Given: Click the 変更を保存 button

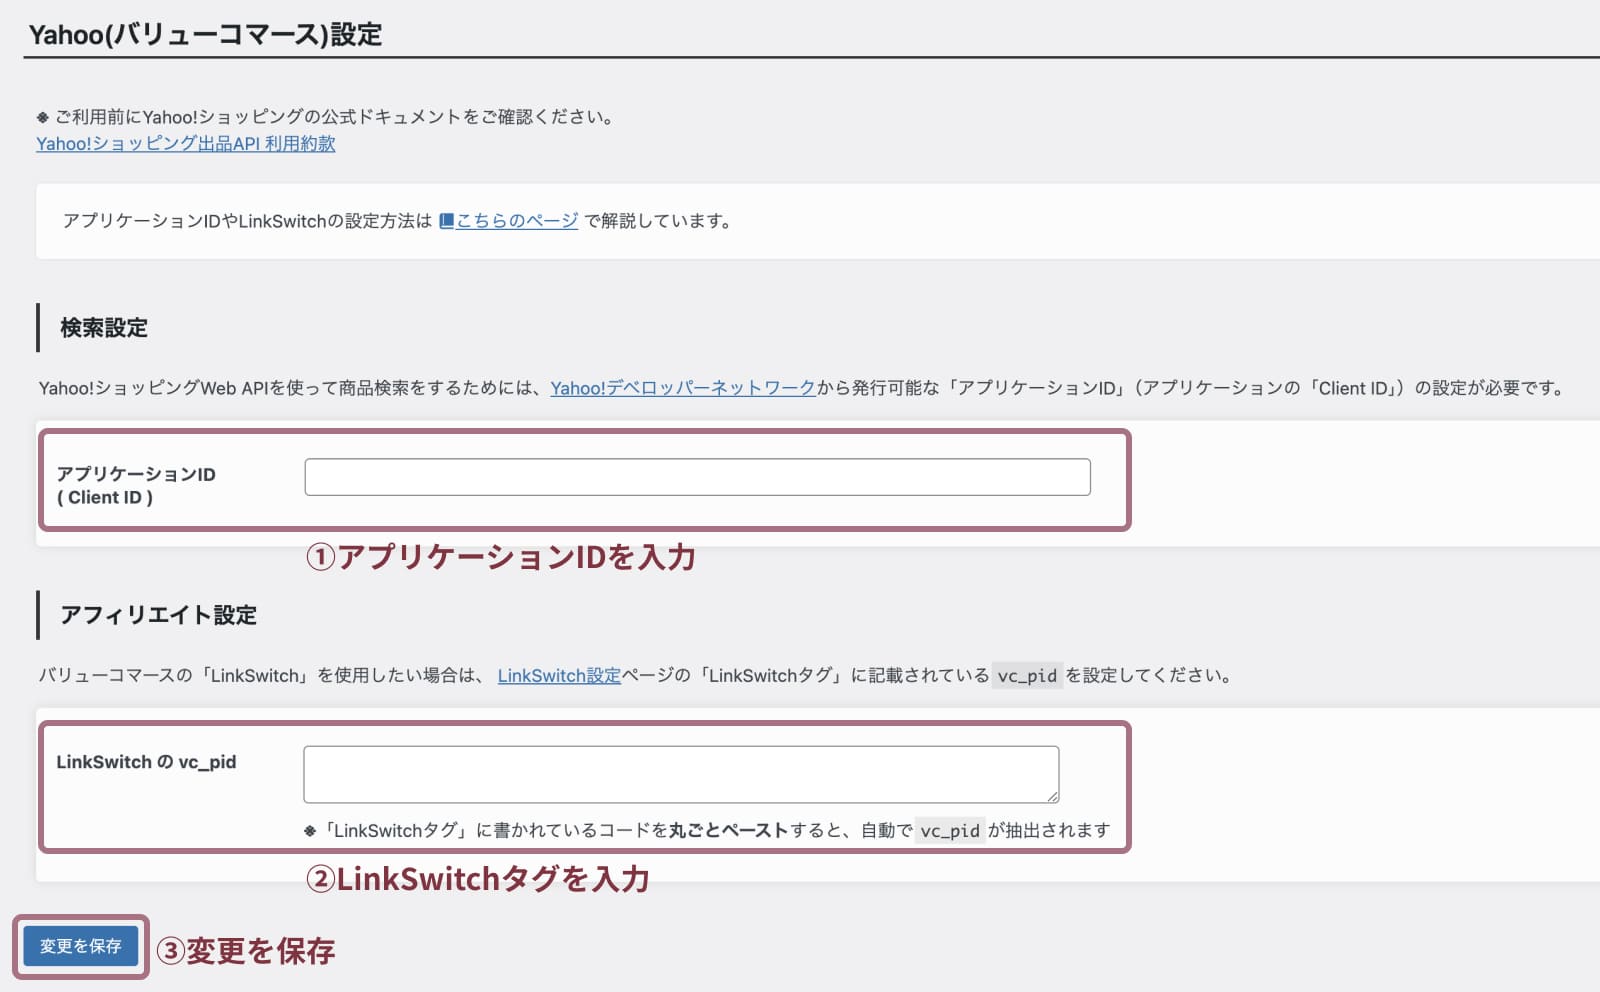Looking at the screenshot, I should point(81,946).
